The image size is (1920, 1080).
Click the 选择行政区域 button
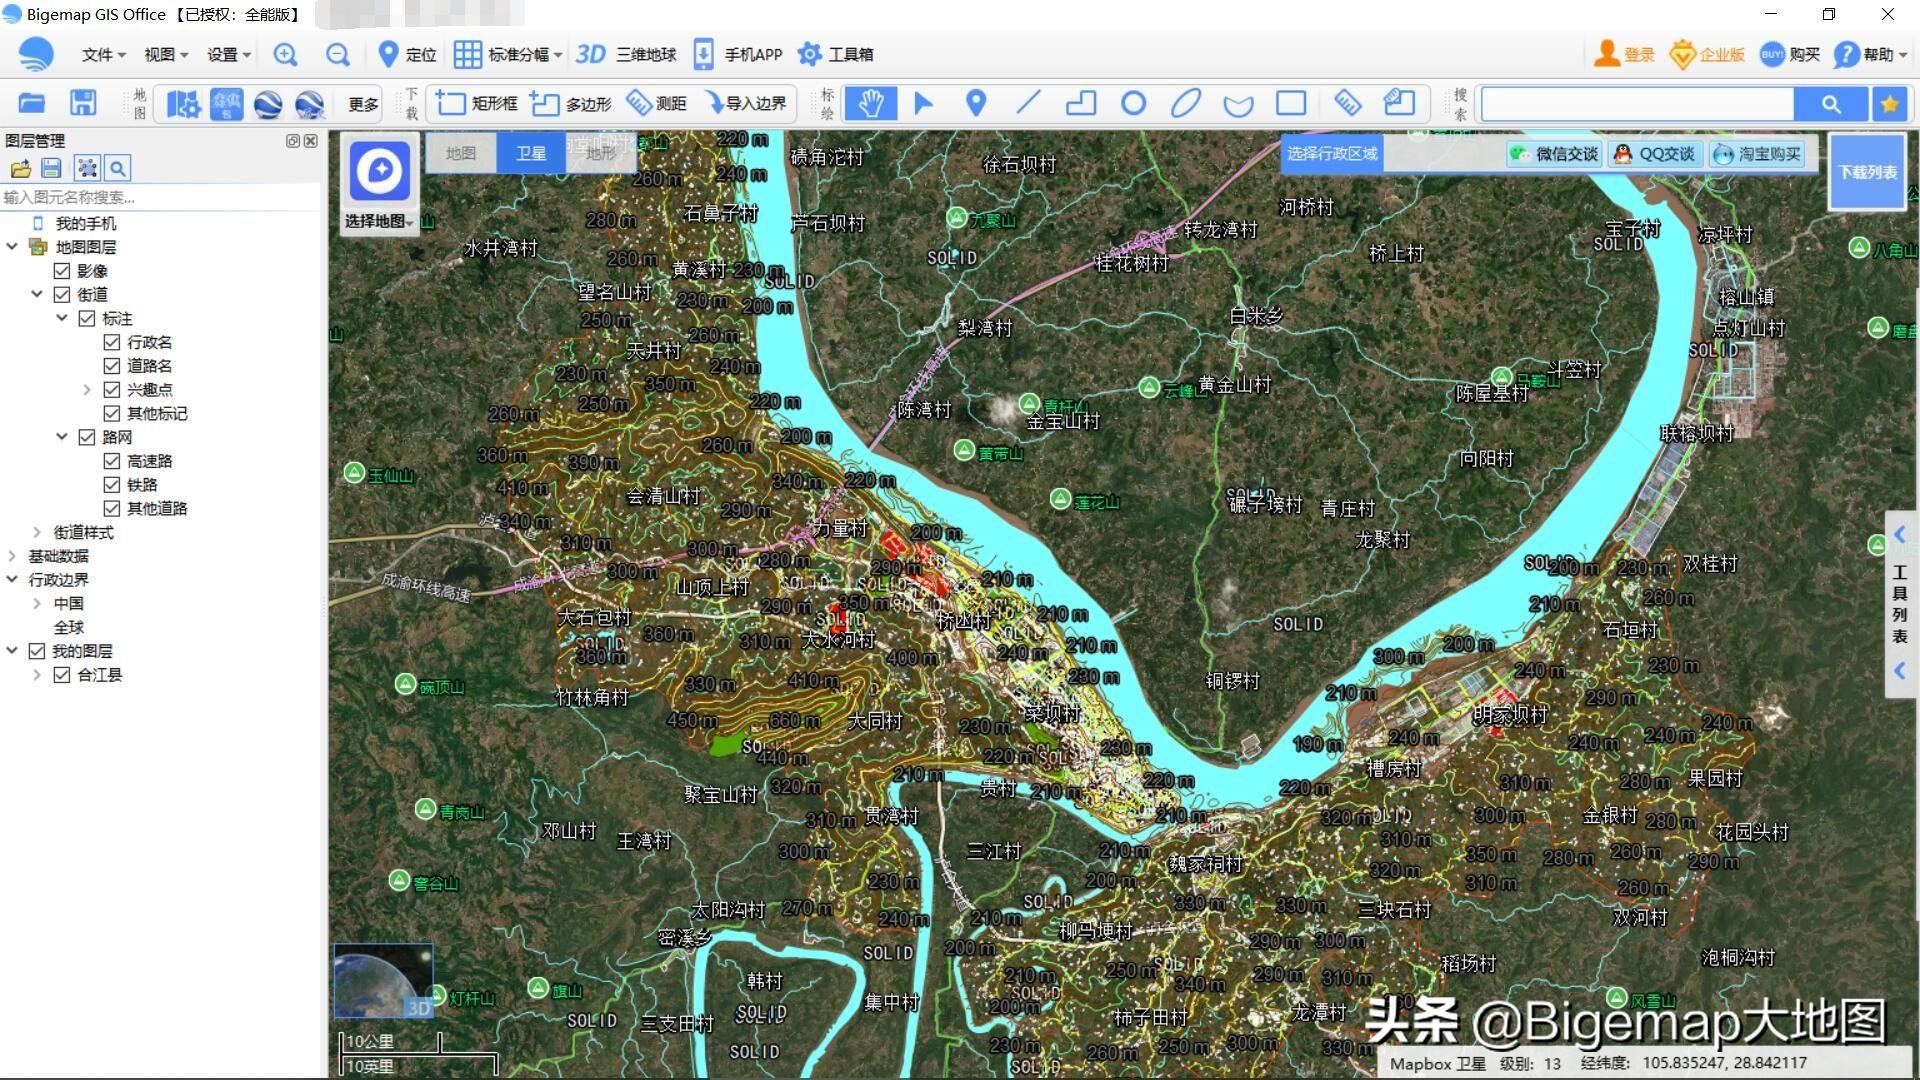pos(1332,154)
